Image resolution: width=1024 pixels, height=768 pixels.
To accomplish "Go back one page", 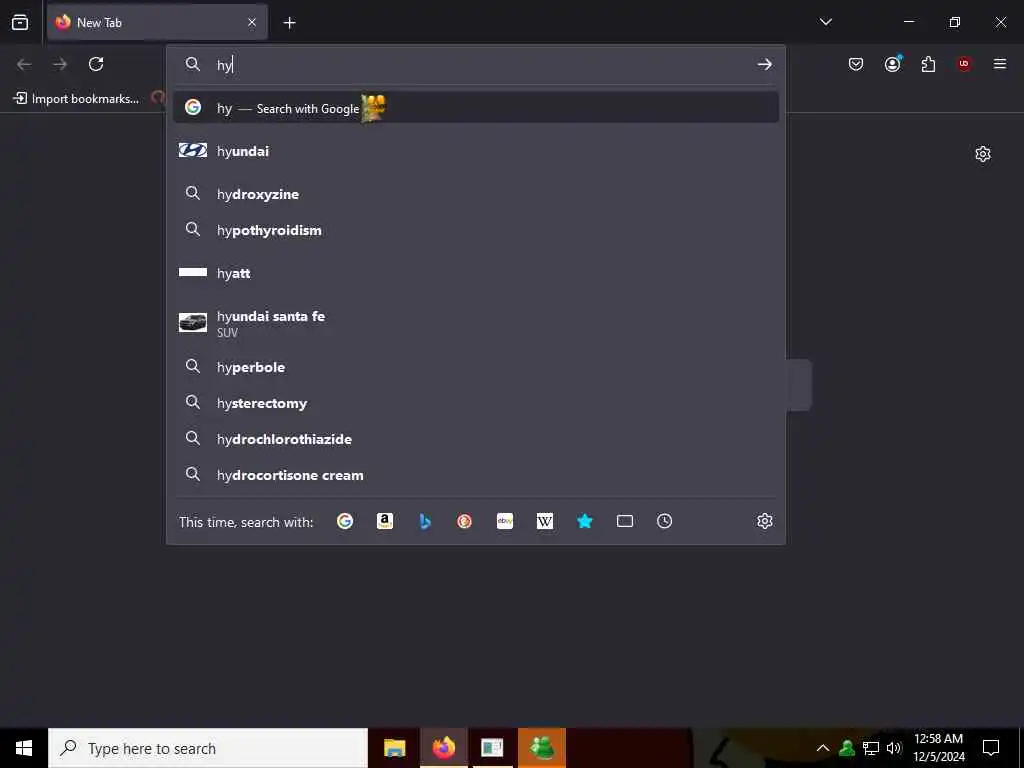I will coord(24,64).
